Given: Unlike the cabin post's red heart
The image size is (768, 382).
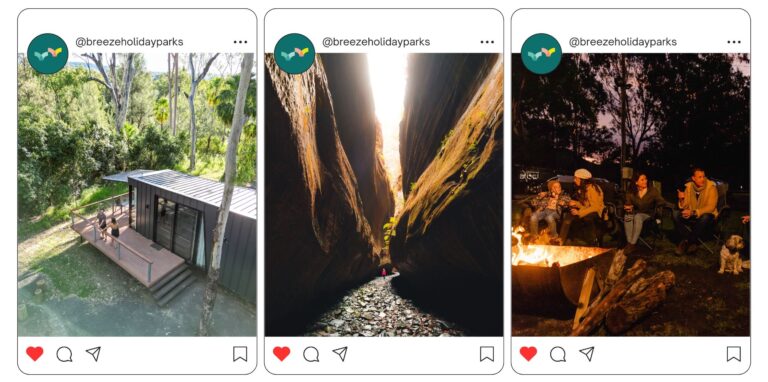Looking at the screenshot, I should 35,354.
